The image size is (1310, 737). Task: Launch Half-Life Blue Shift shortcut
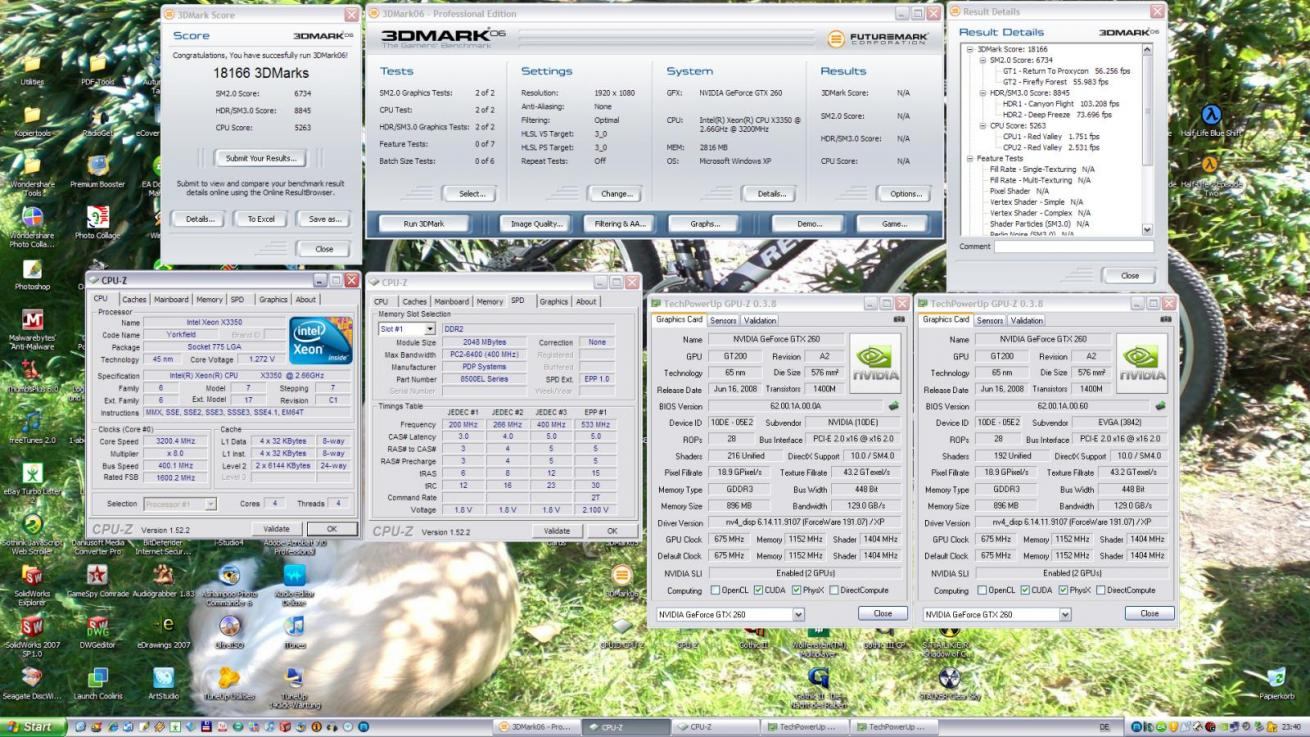click(x=1211, y=119)
